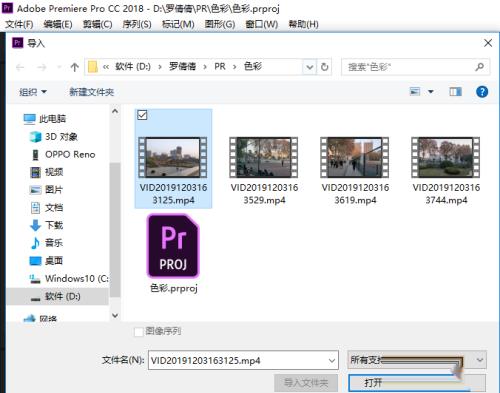Image resolution: width=500 pixels, height=393 pixels.
Task: Open the 窗口(W) menu
Action: pos(262,24)
